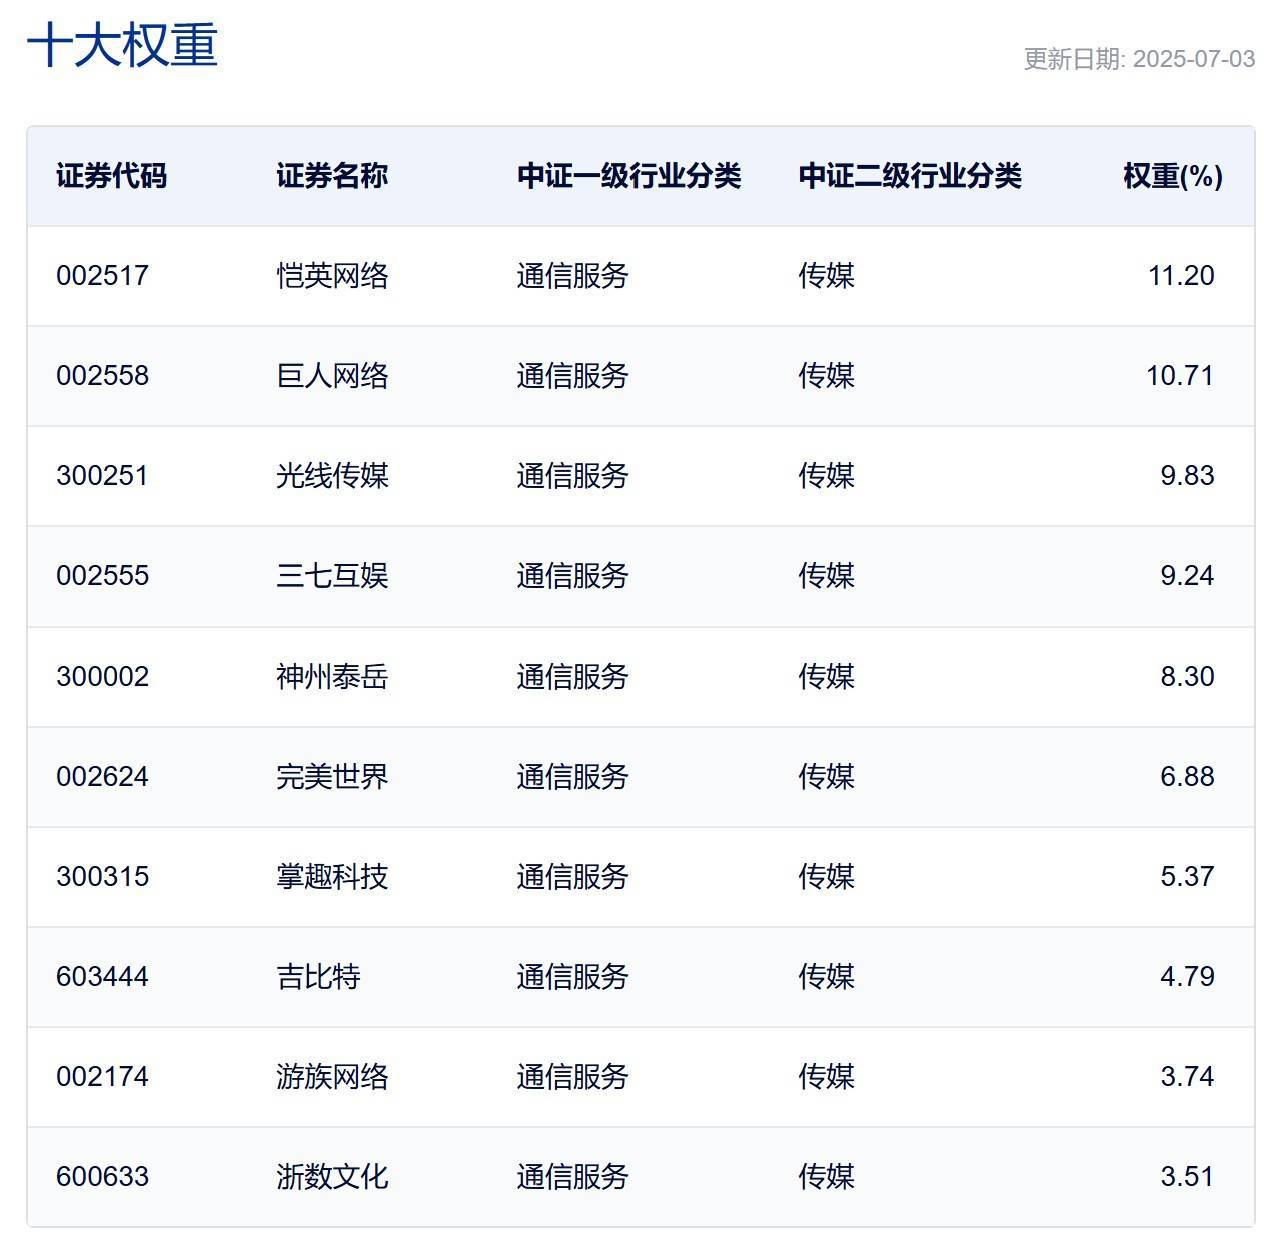The image size is (1264, 1242).
Task: Click the 证券代码 column header
Action: (111, 176)
